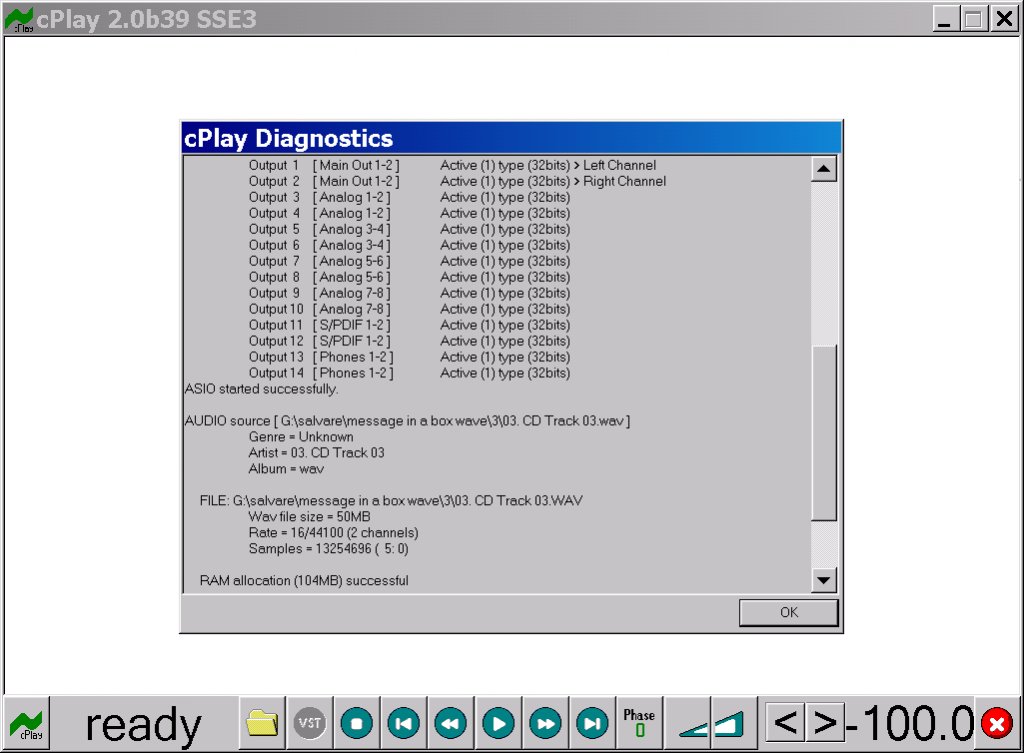The width and height of the screenshot is (1024, 753).
Task: Minimize the cPlay window
Action: point(944,19)
